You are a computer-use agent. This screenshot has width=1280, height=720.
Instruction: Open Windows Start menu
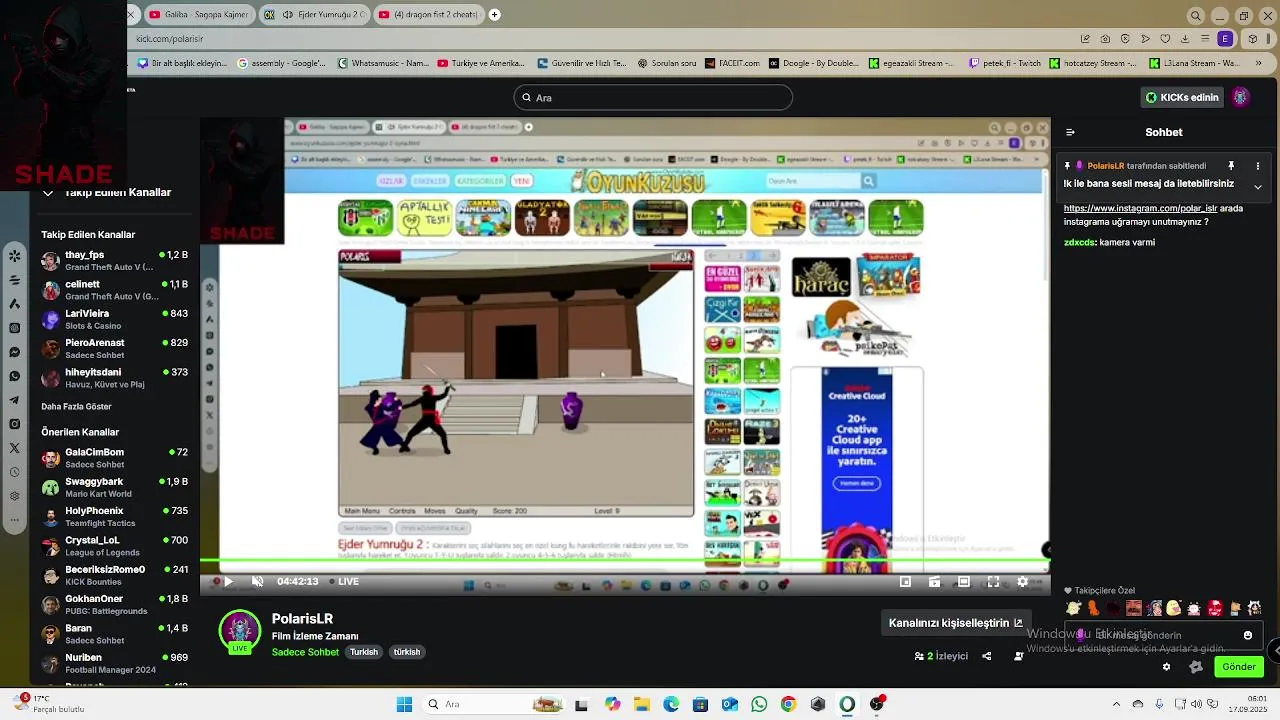pos(404,704)
